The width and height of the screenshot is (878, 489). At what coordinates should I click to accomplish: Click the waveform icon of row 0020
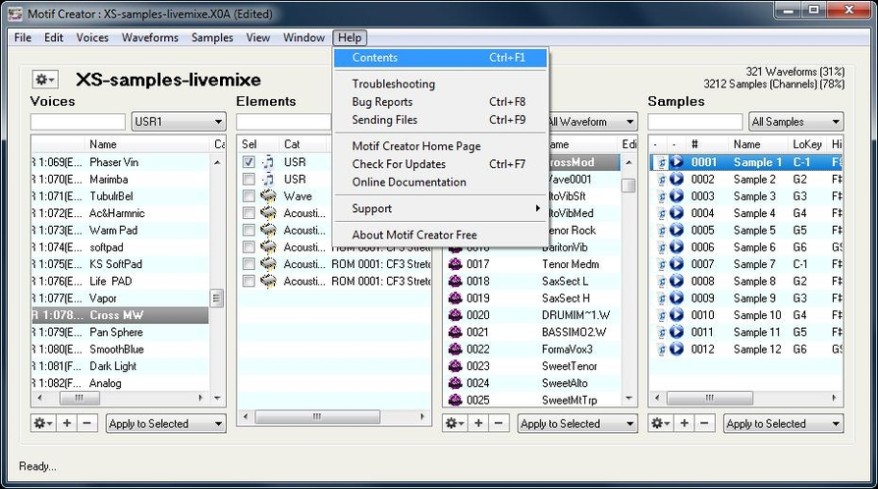tap(455, 315)
